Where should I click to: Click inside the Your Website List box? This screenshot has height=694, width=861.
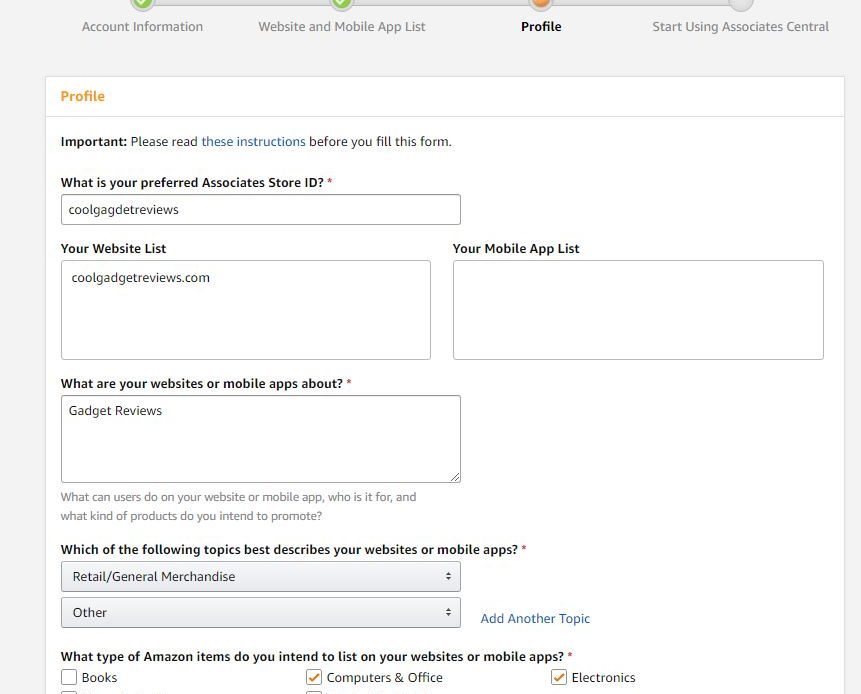point(245,310)
